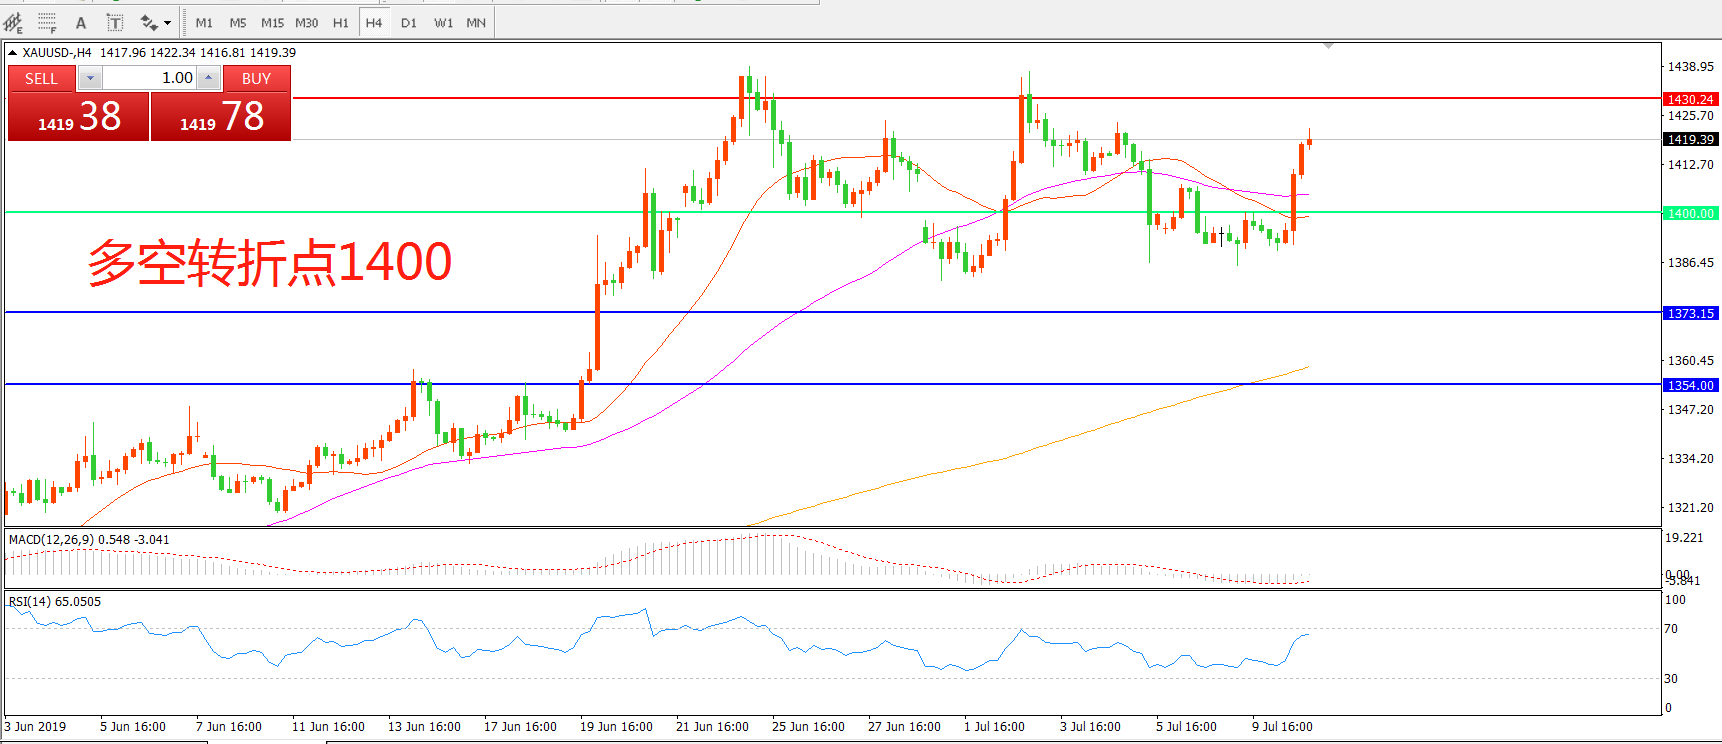Click the Arrows objects icon

point(149,22)
